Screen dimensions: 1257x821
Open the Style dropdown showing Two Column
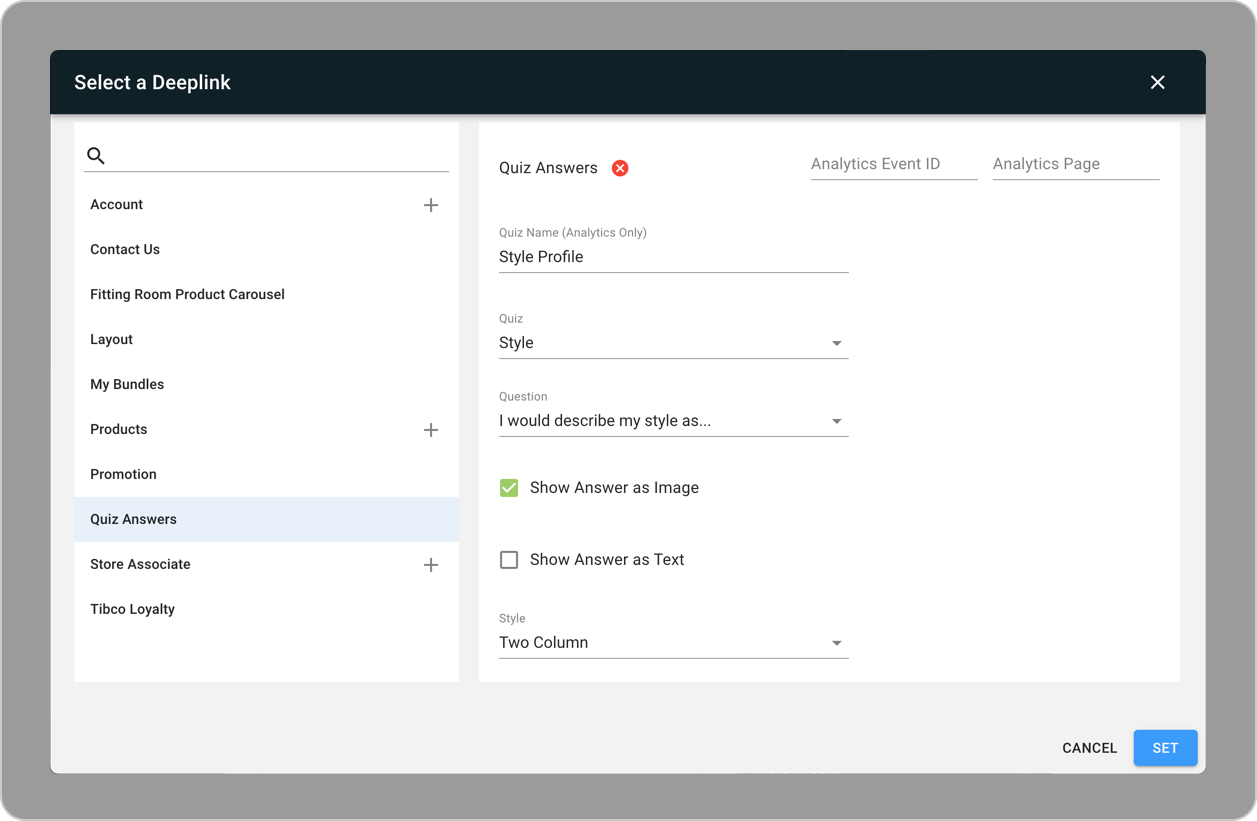click(674, 643)
